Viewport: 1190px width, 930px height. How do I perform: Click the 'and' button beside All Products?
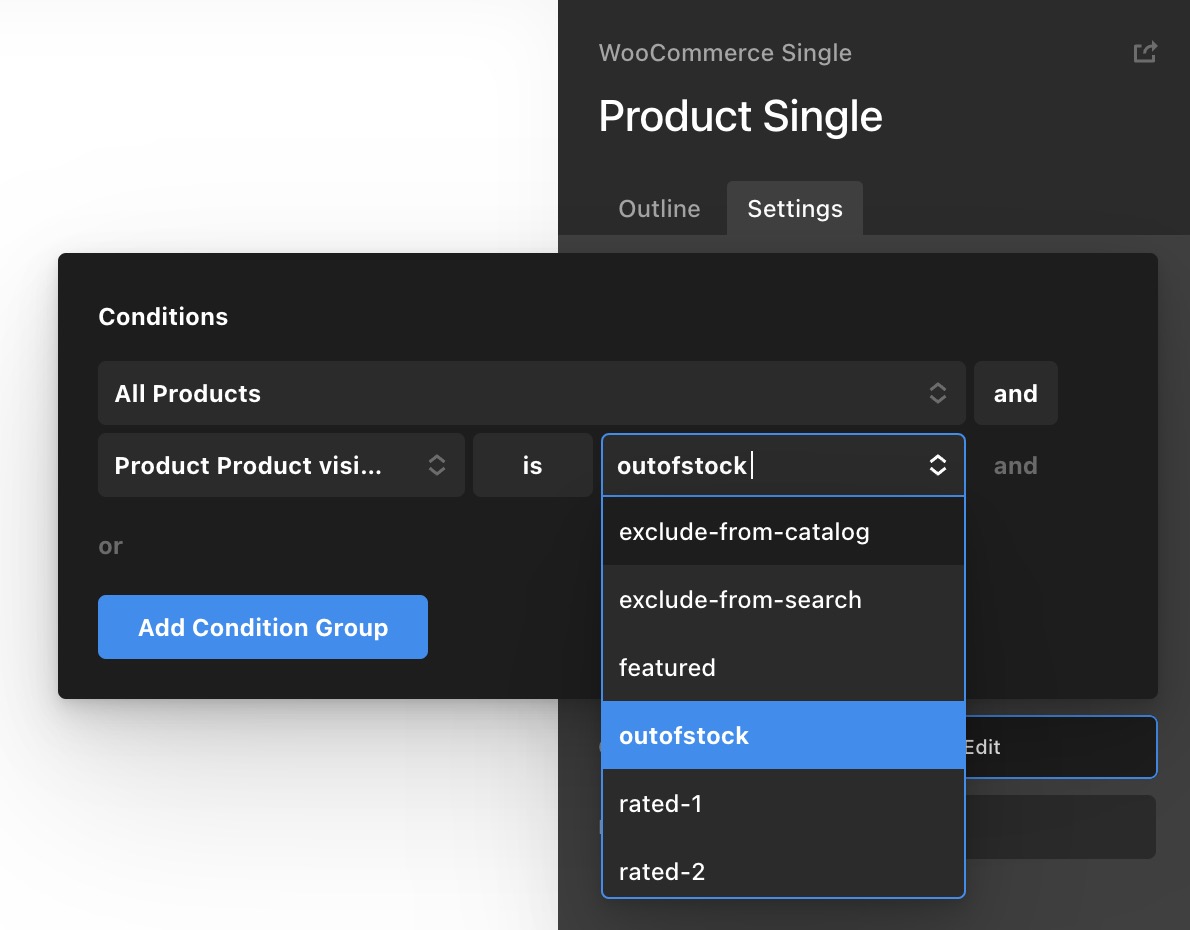click(1015, 393)
